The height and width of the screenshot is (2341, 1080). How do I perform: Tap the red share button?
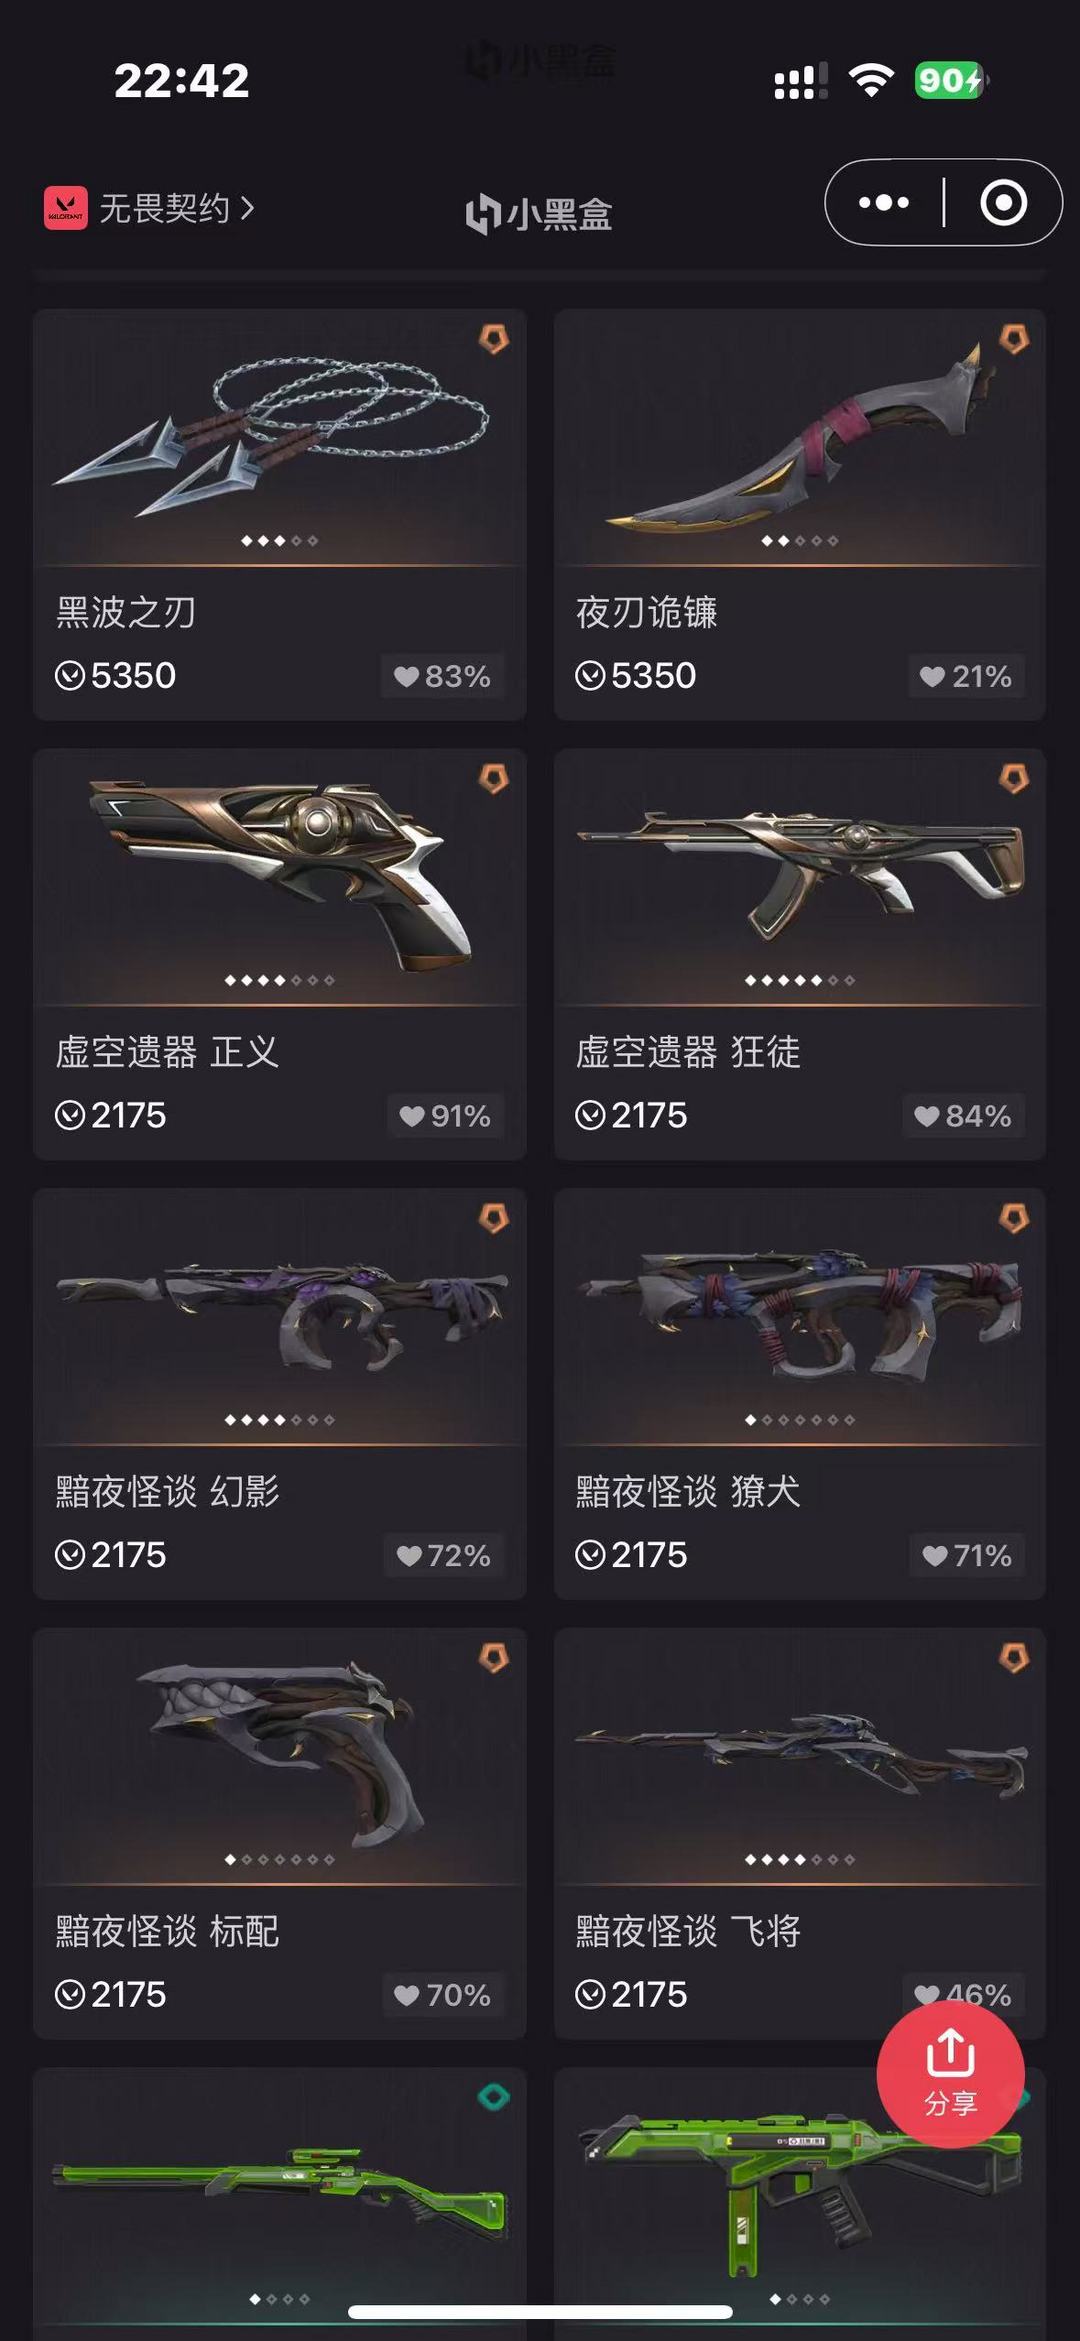pos(950,2074)
